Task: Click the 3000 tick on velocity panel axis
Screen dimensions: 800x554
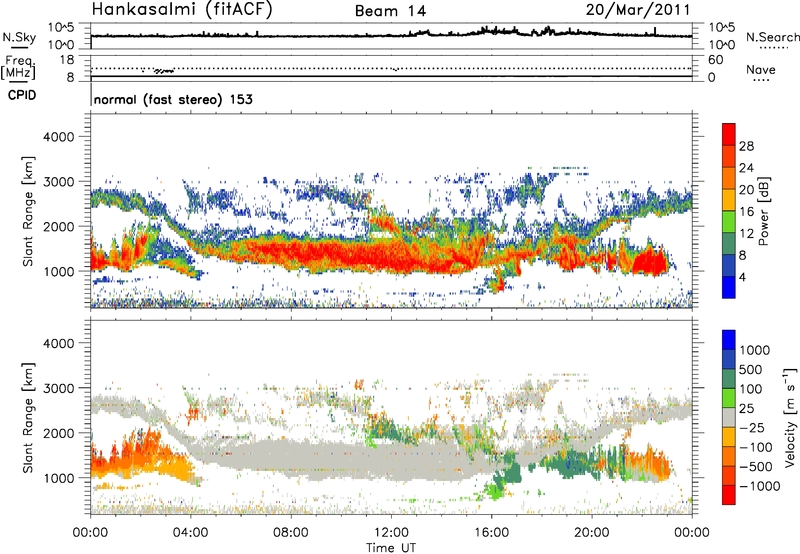Action: 59,388
